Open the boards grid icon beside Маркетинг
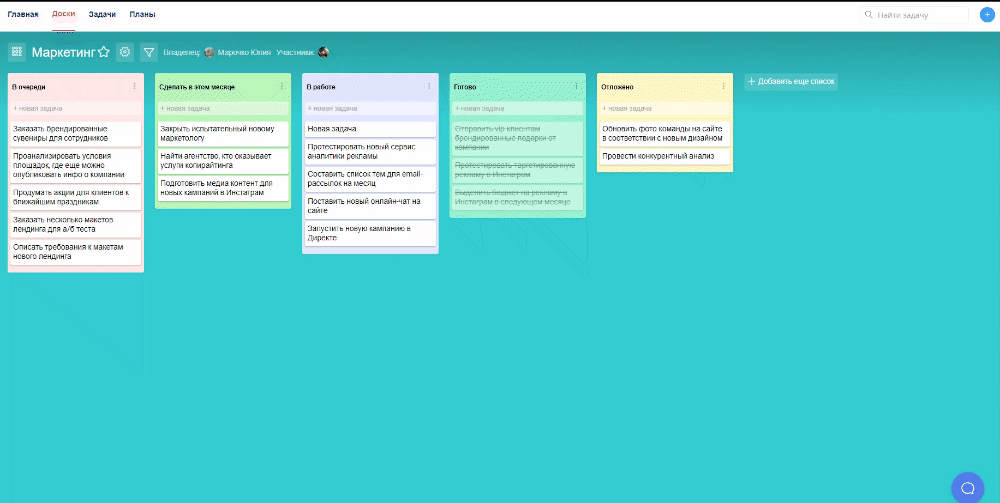The image size is (1000, 503). coord(17,52)
